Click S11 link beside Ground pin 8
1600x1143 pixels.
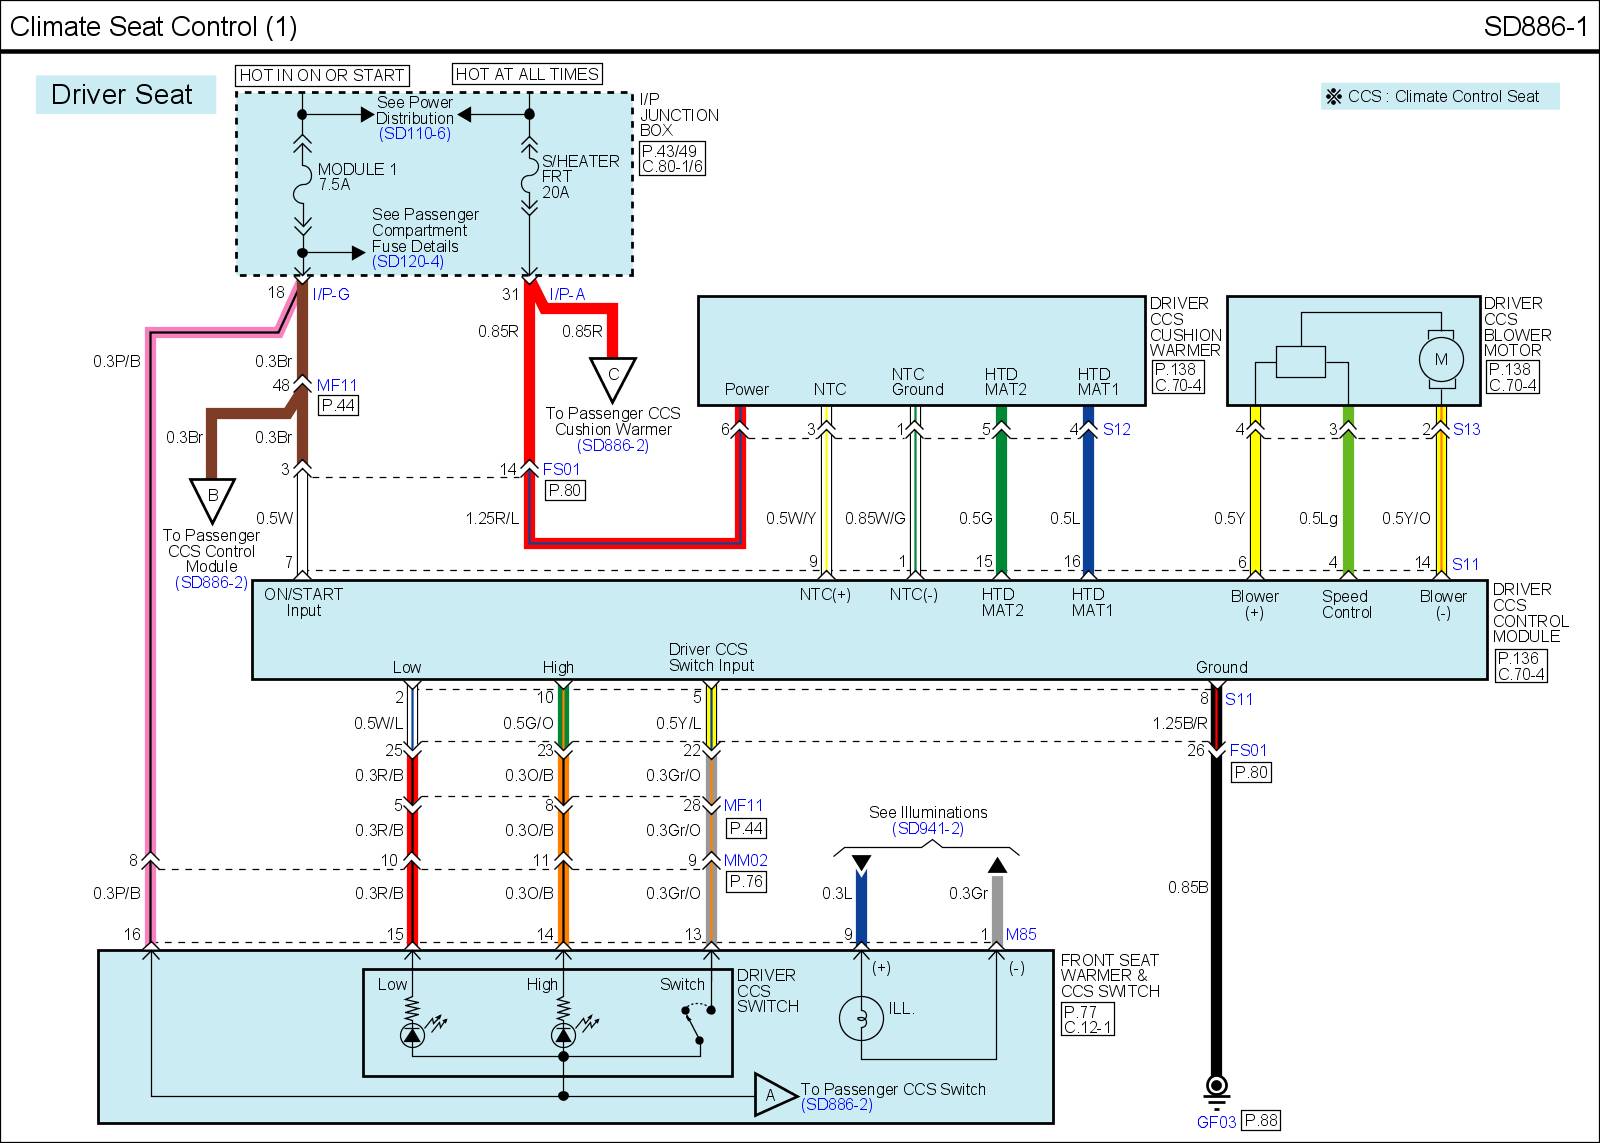(x=1239, y=699)
